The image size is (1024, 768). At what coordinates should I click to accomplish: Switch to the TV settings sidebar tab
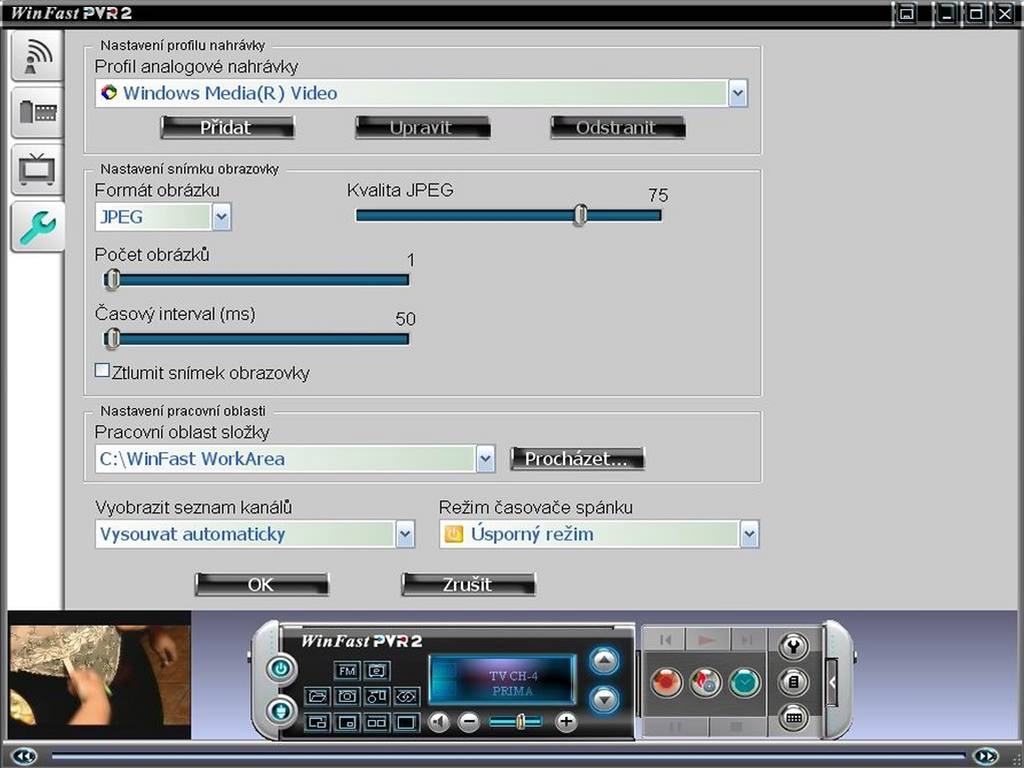pyautogui.click(x=37, y=169)
